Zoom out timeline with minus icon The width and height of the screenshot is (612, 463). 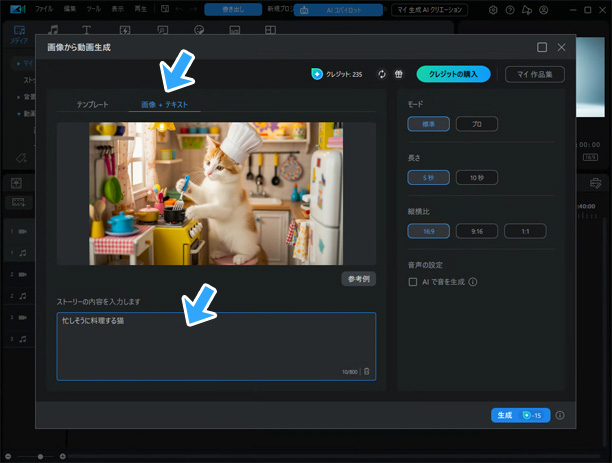[x=8, y=456]
